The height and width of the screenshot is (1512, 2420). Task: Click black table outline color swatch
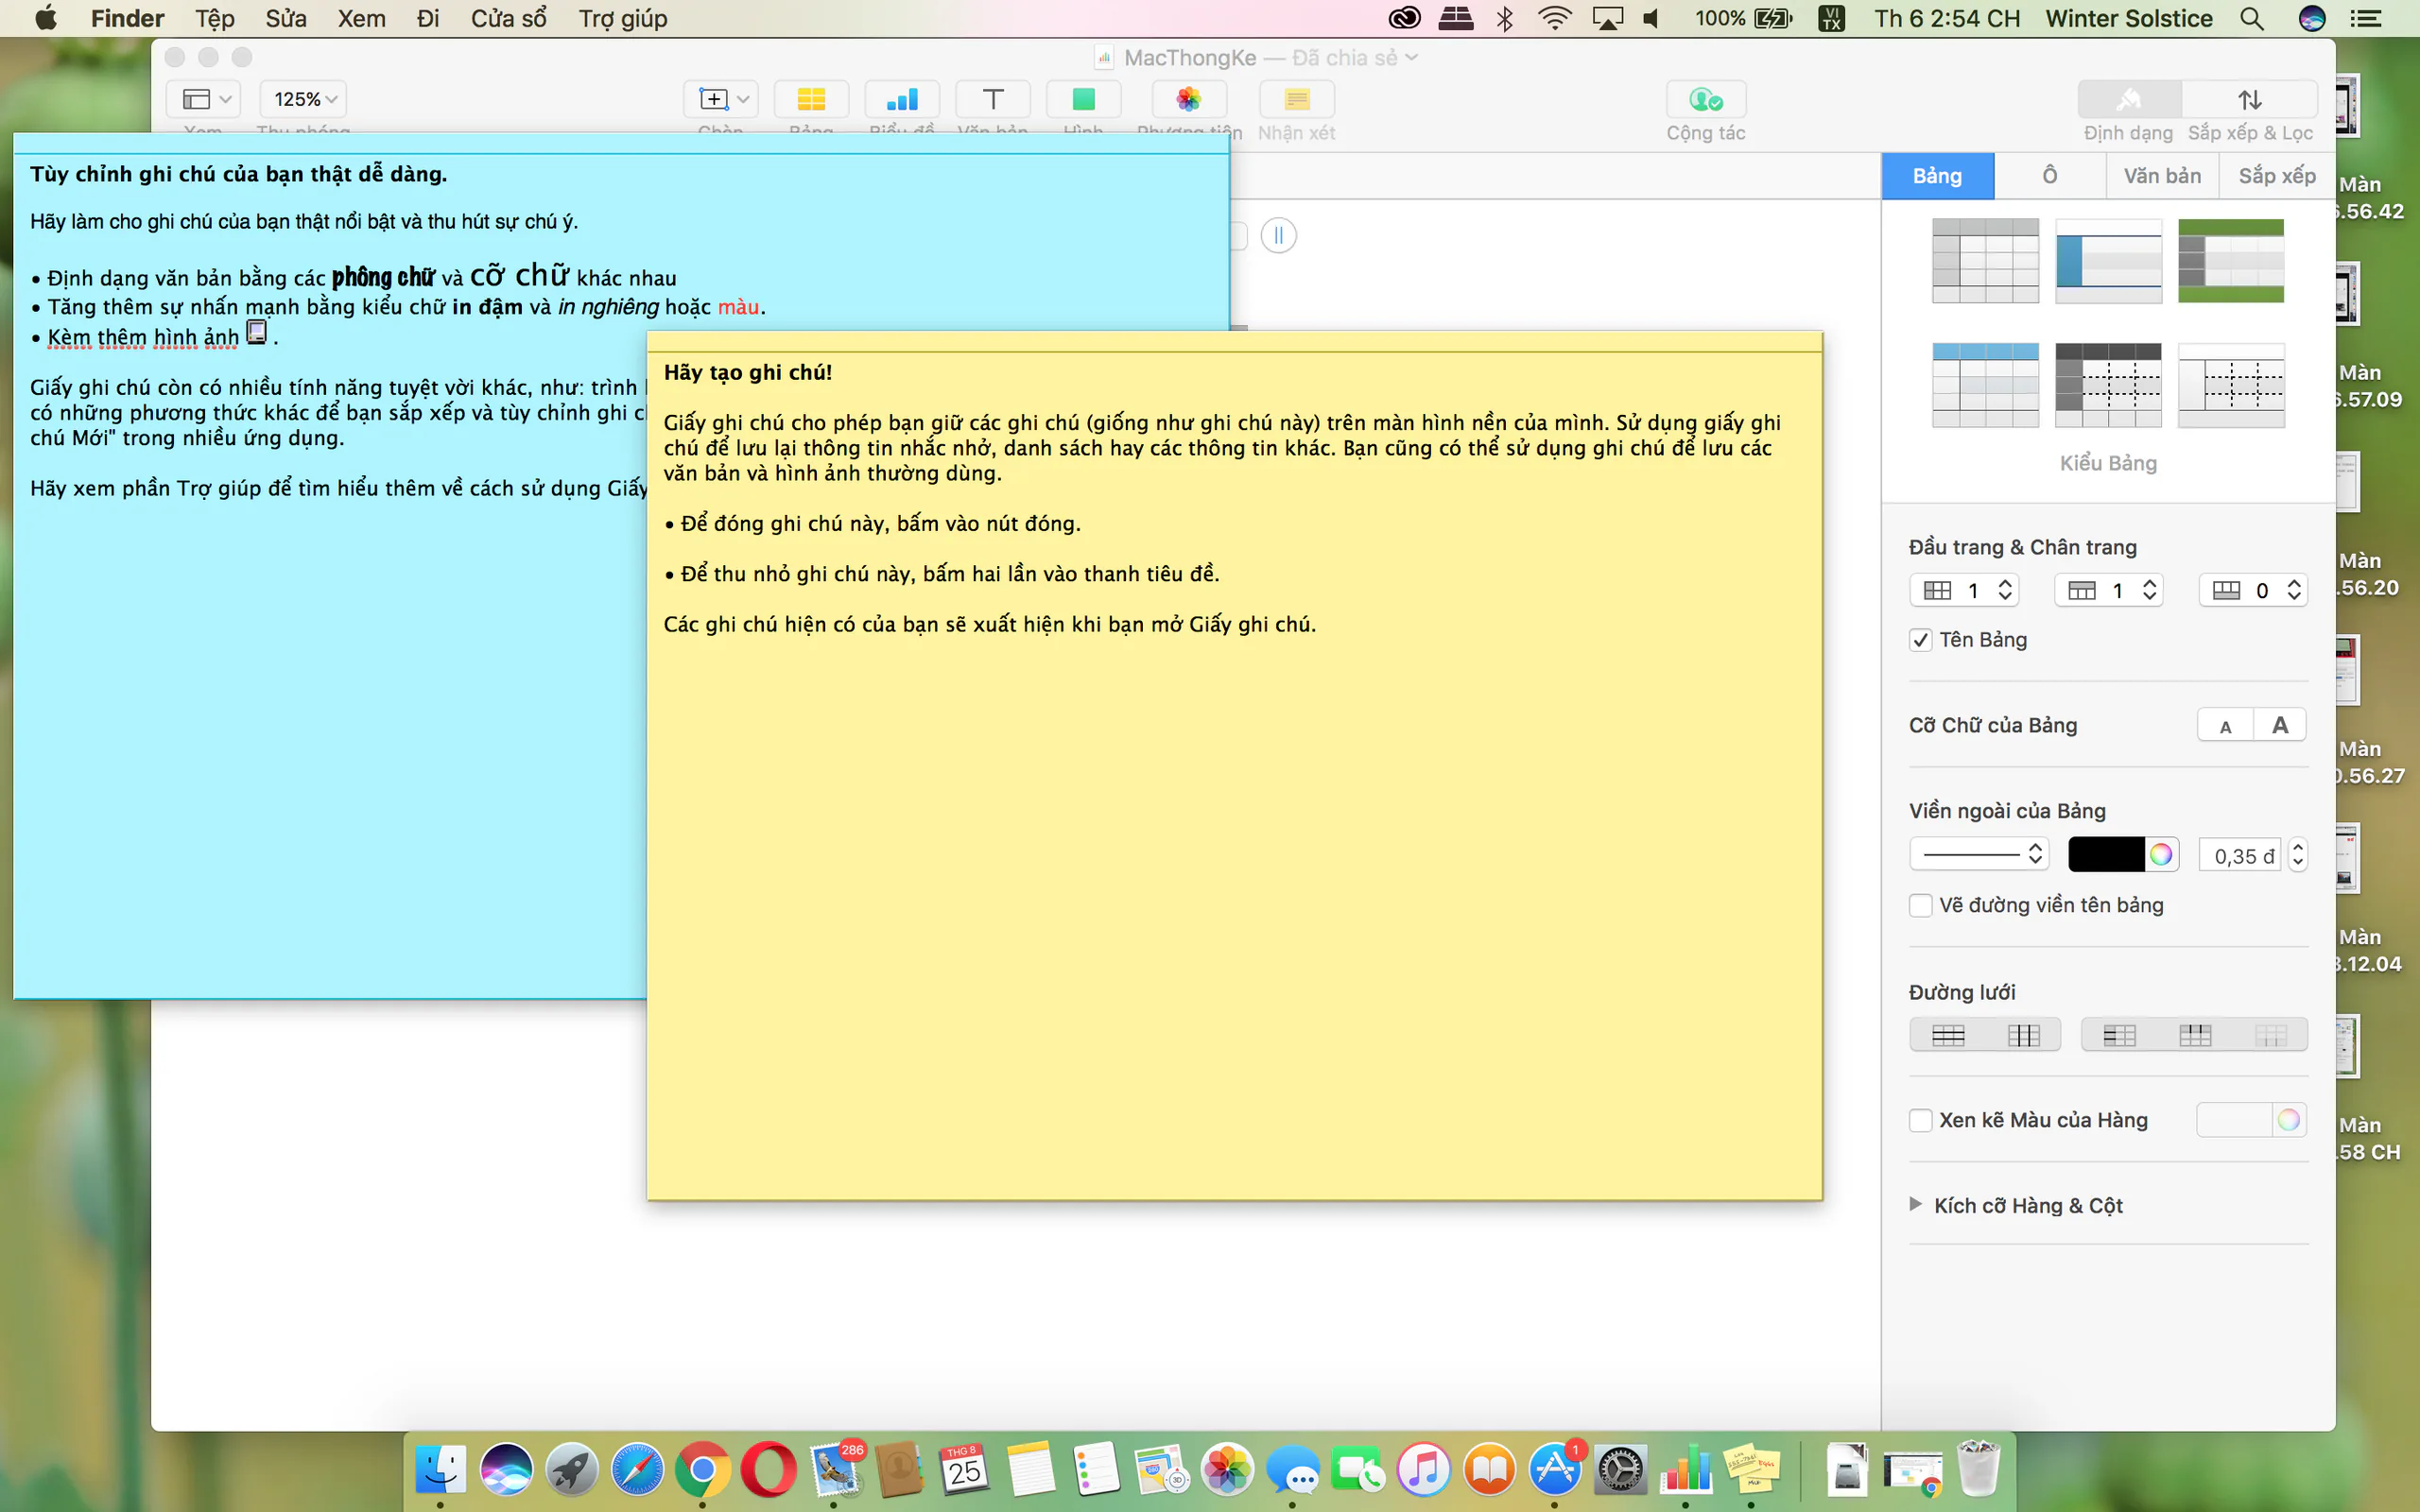point(2106,854)
